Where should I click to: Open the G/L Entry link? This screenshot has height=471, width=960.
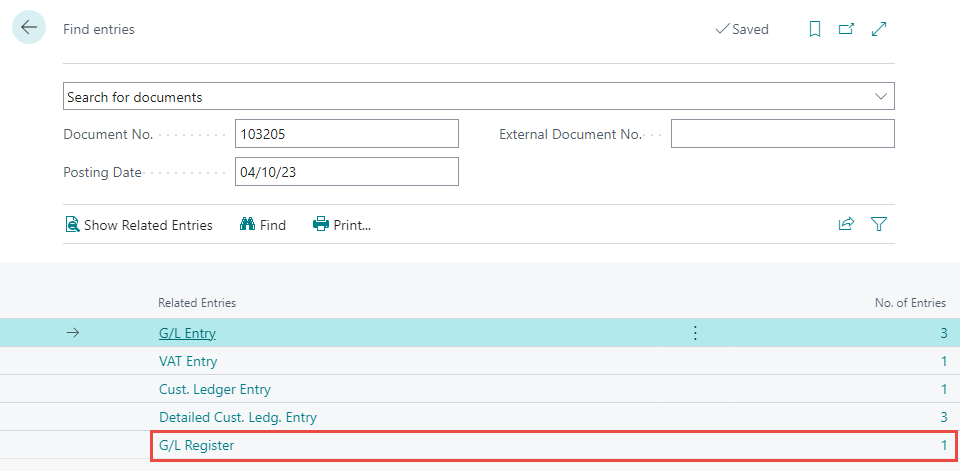(187, 333)
